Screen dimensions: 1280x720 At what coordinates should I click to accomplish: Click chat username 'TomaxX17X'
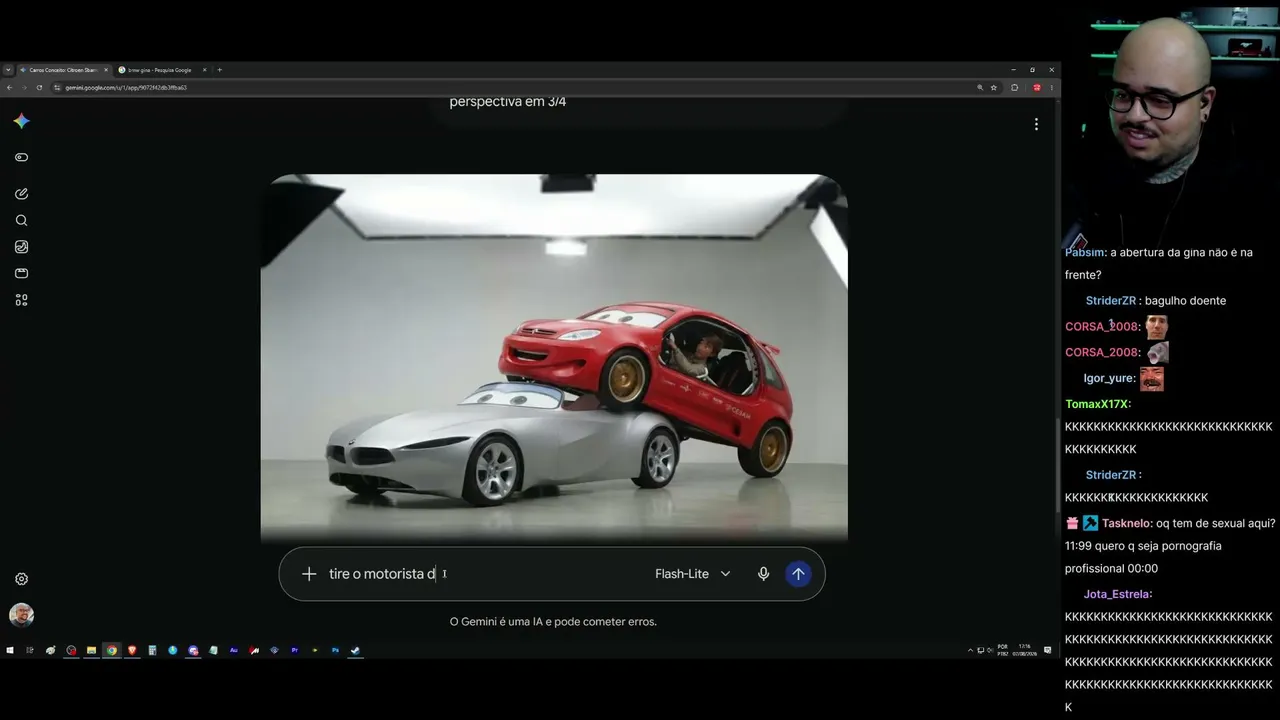1097,405
